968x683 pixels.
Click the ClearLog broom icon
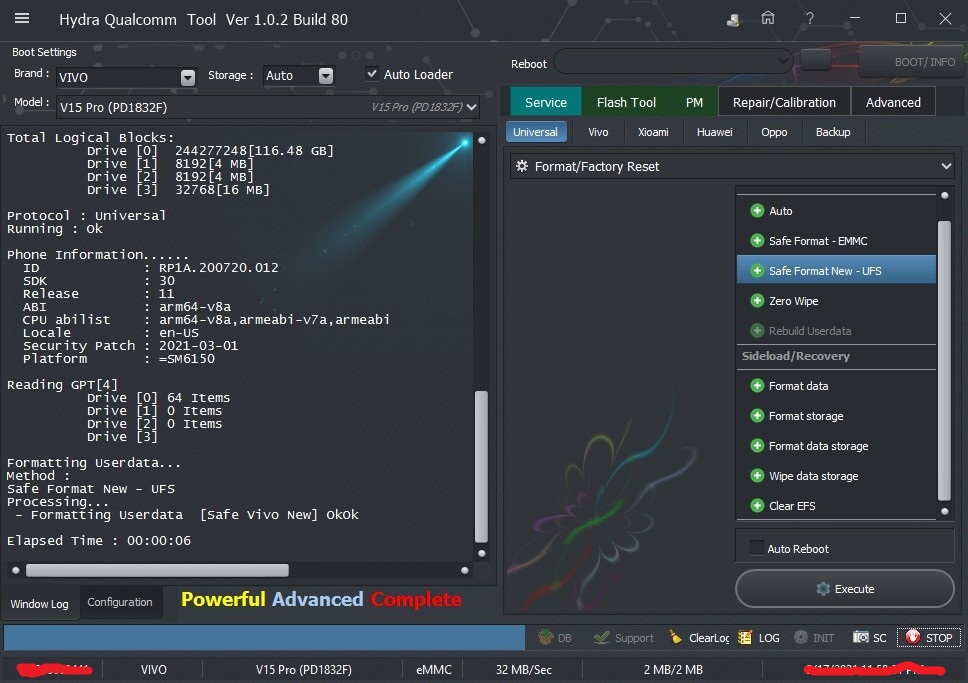676,637
